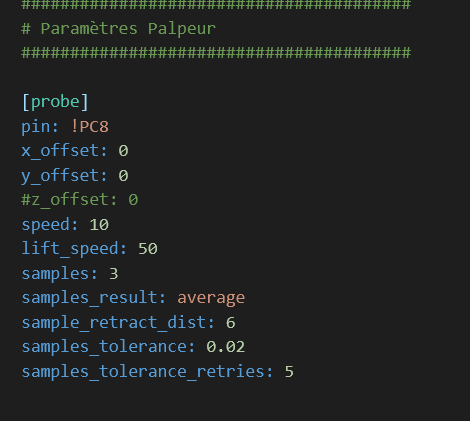Click the sample_retract_dist key name
This screenshot has width=470, height=421.
coord(118,323)
